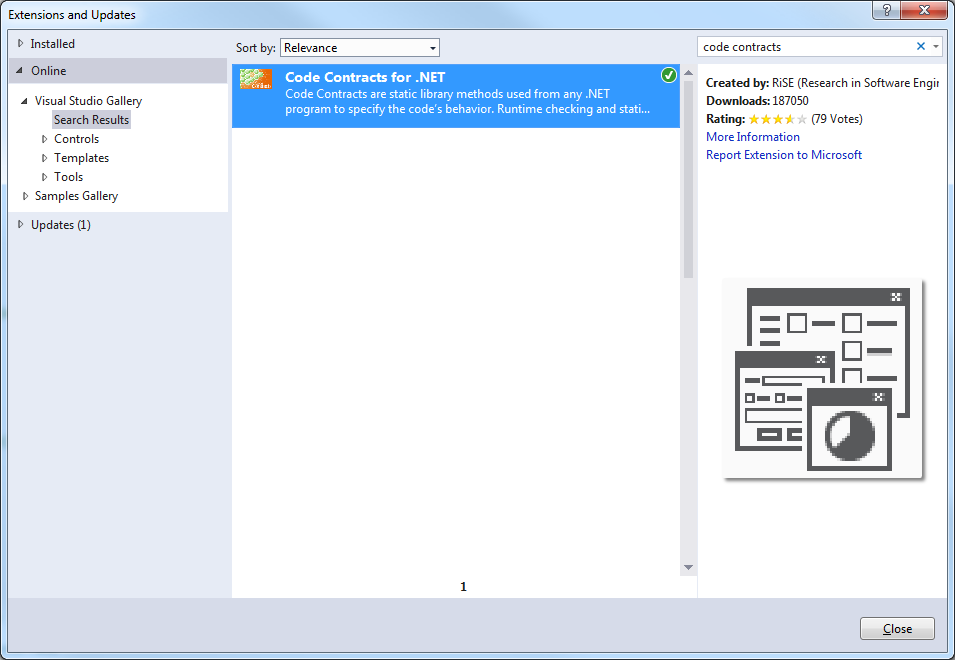The image size is (955, 660).
Task: Click the green installed checkmark icon
Action: click(669, 76)
